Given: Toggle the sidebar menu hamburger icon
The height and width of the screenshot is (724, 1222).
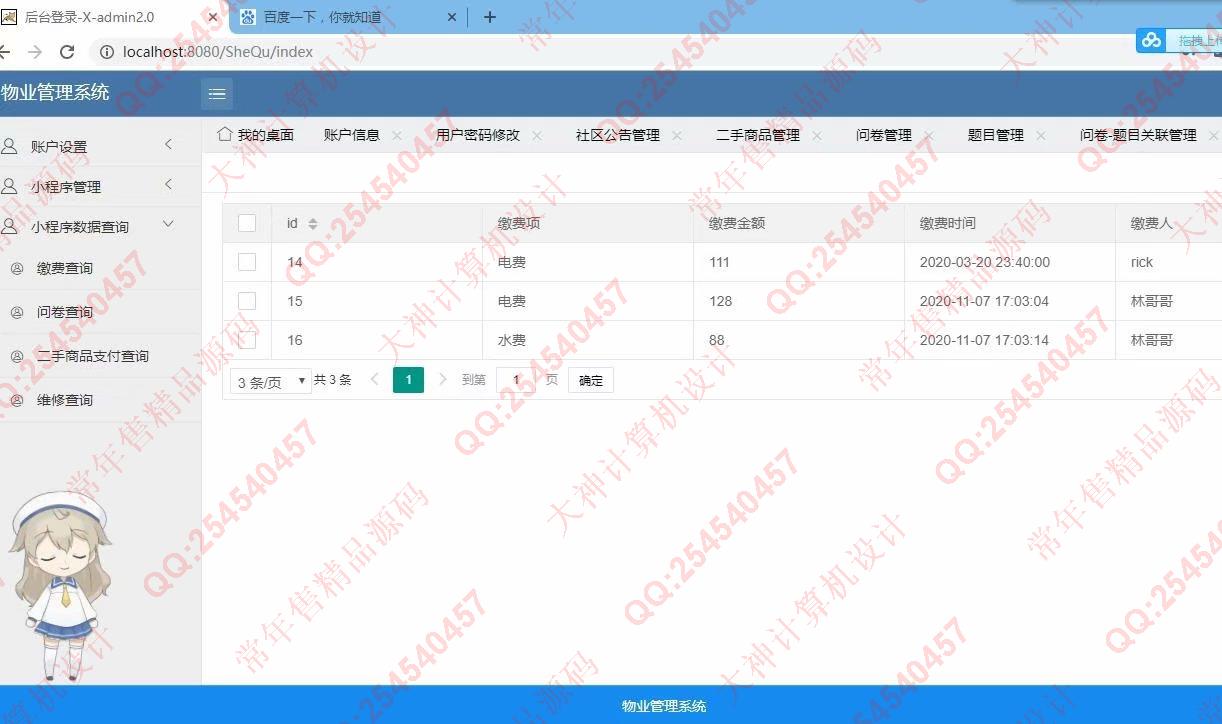Looking at the screenshot, I should pos(217,94).
